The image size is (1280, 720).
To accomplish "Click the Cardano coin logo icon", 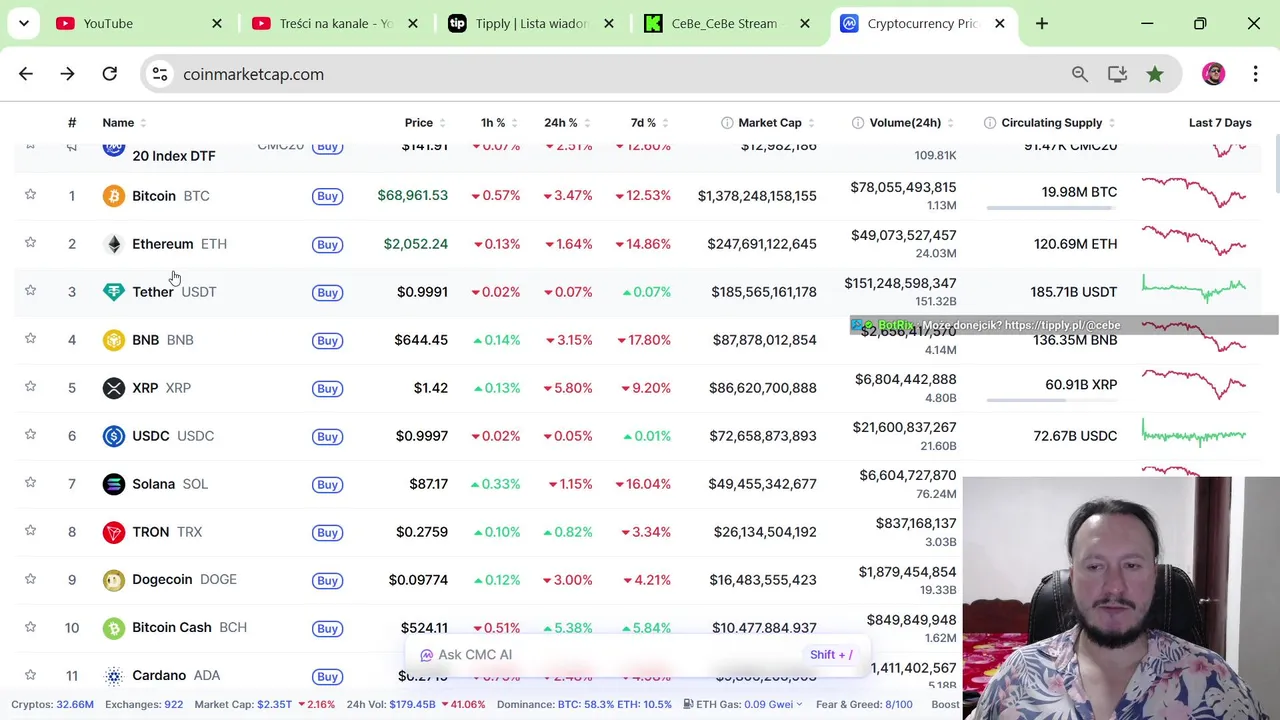I will pos(114,676).
